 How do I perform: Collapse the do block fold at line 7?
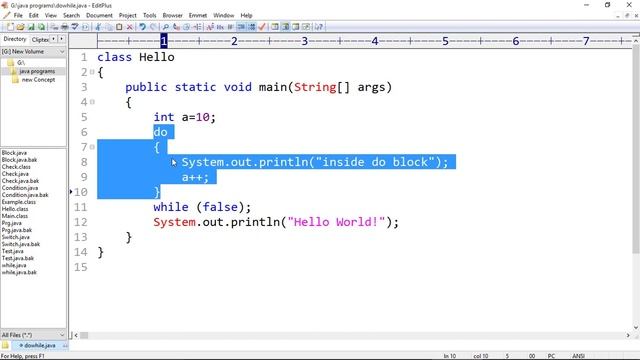click(x=92, y=147)
